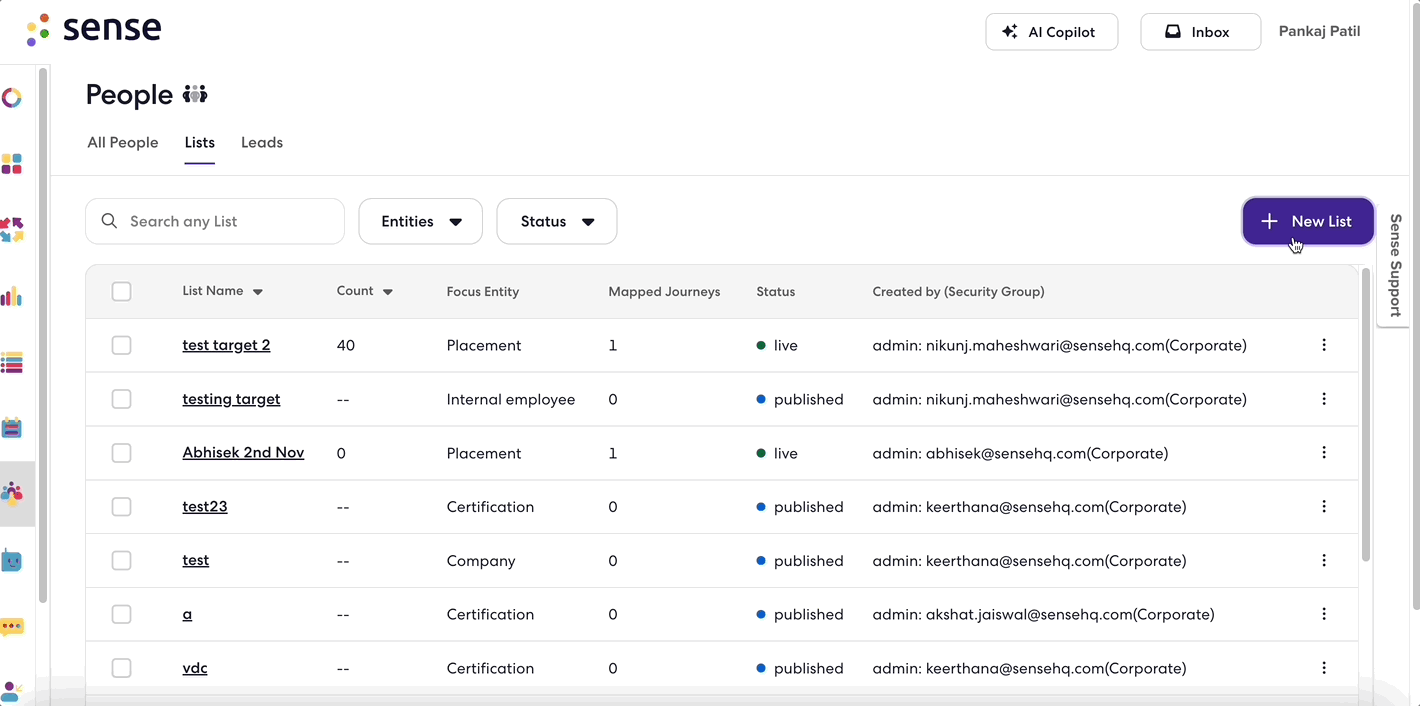1420x706 pixels.
Task: Select checkbox for test23
Action: click(x=121, y=507)
